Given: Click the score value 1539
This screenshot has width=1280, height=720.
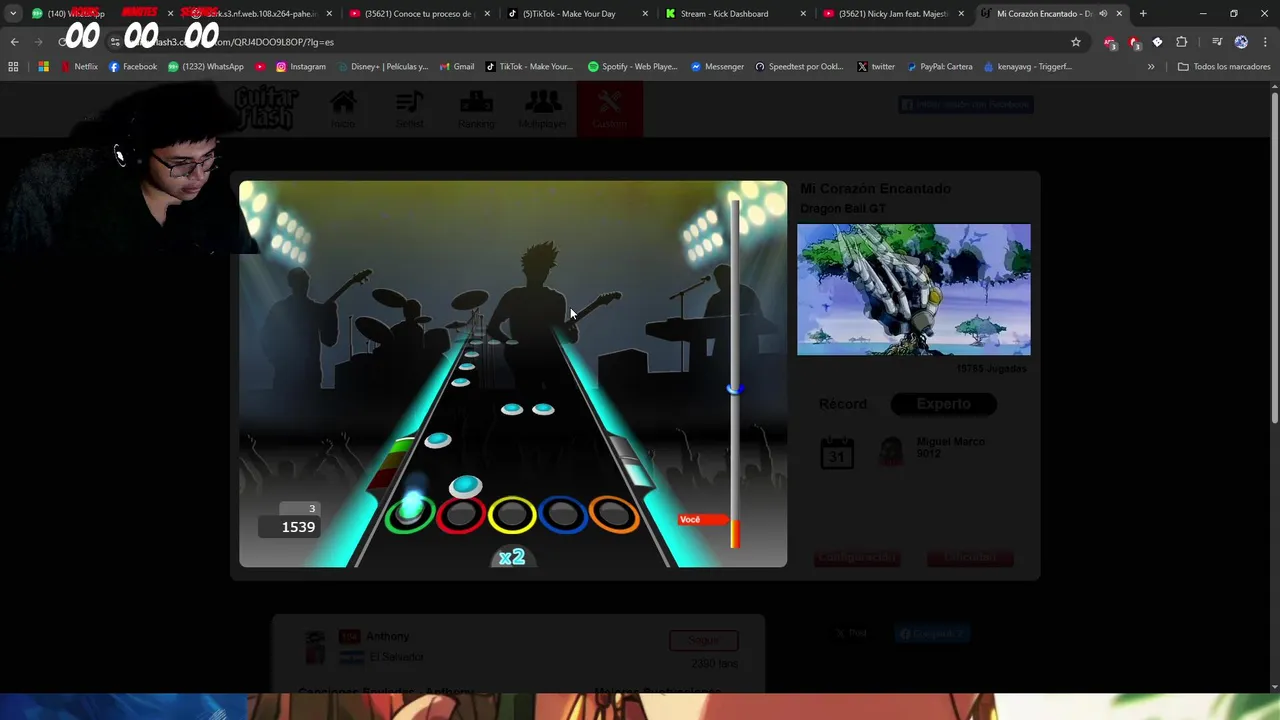Looking at the screenshot, I should click(x=298, y=527).
